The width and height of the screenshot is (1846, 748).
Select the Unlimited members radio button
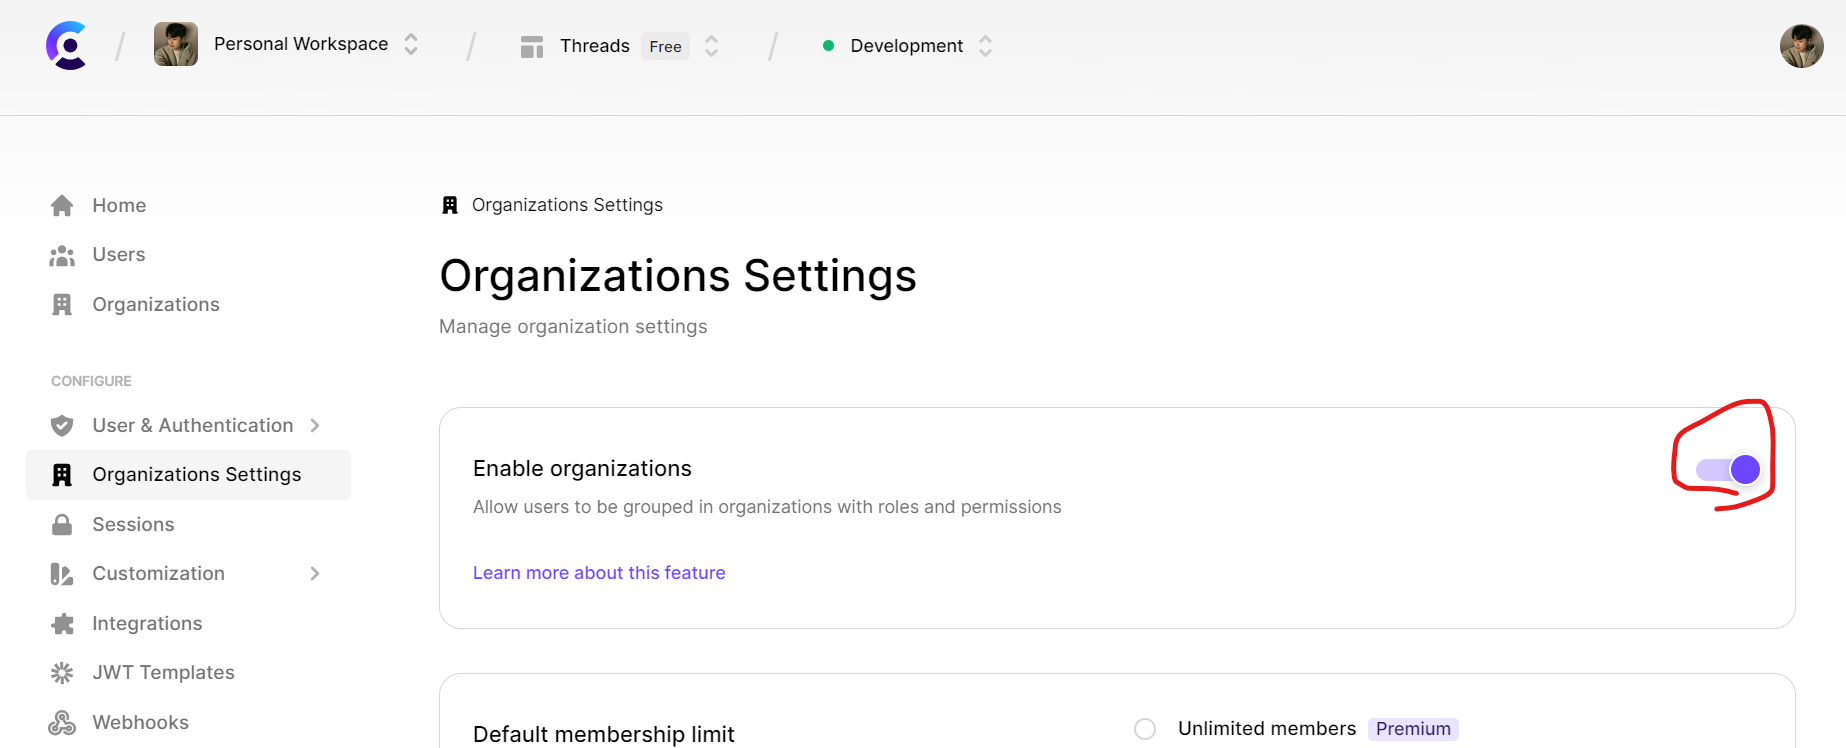click(x=1145, y=729)
